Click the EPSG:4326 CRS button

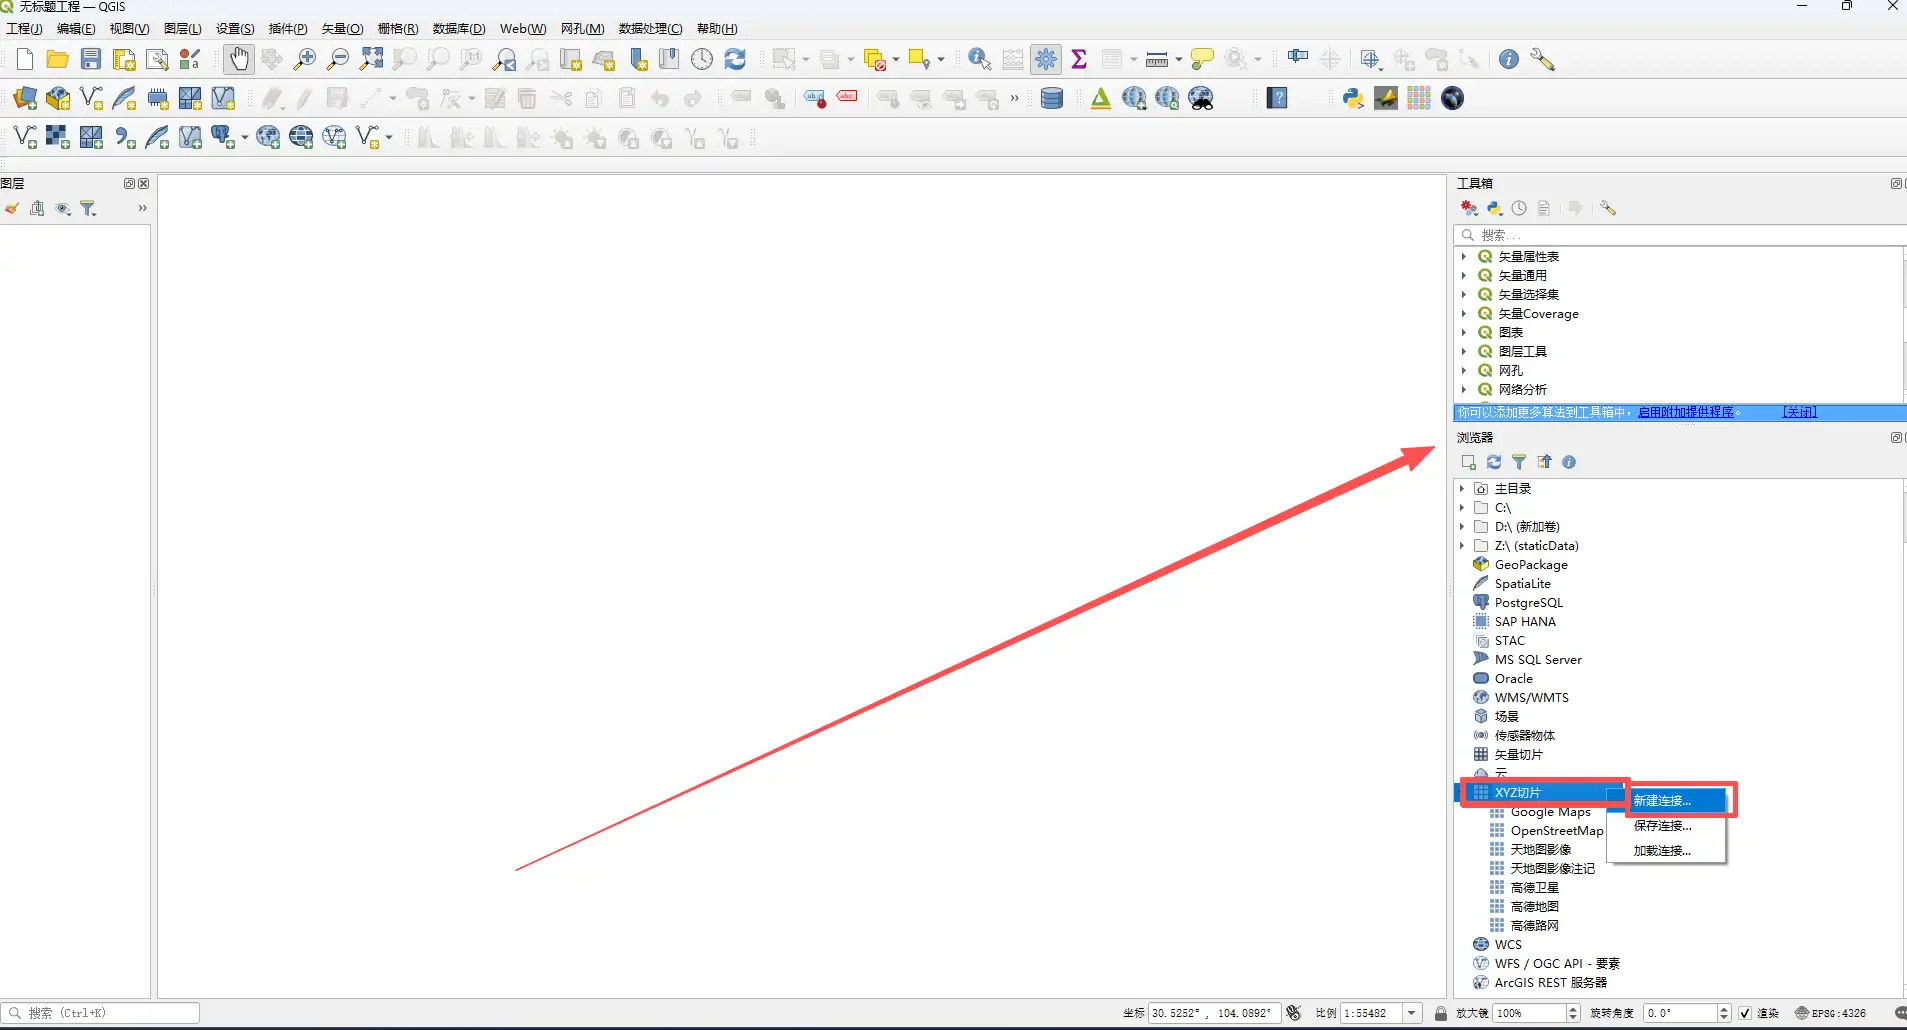pos(1830,1013)
